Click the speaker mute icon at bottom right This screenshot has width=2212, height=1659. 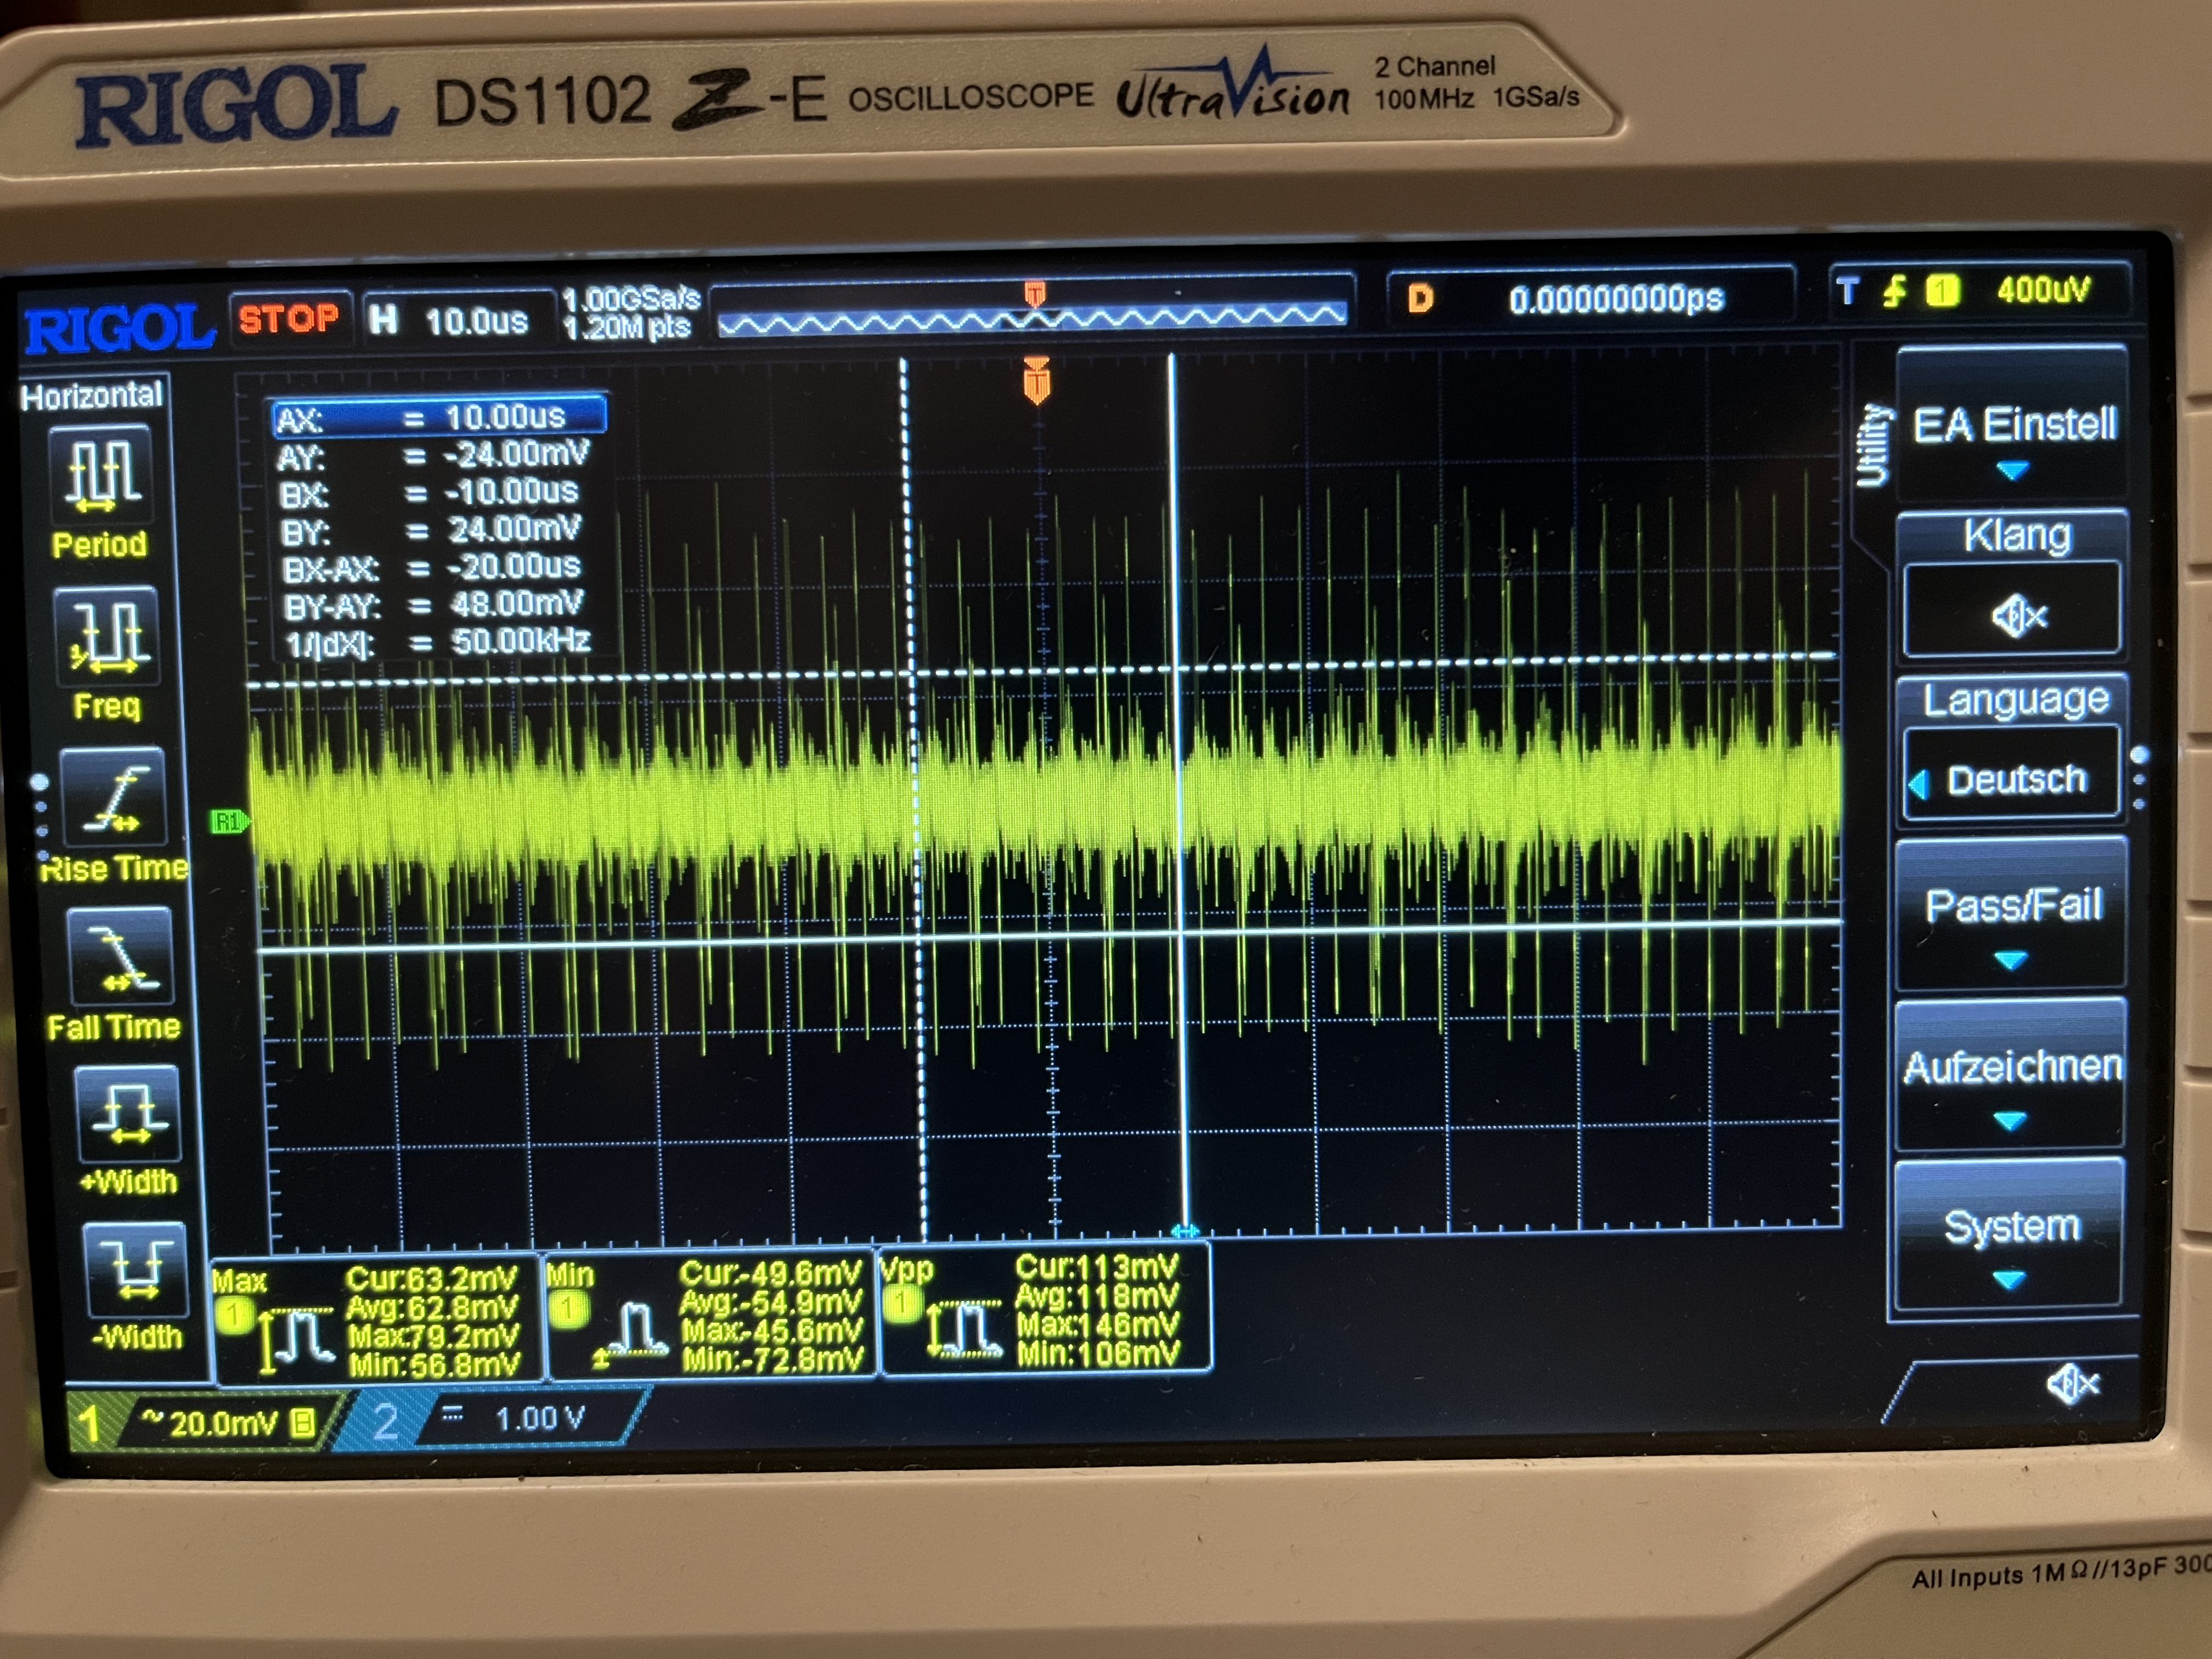point(2072,1384)
